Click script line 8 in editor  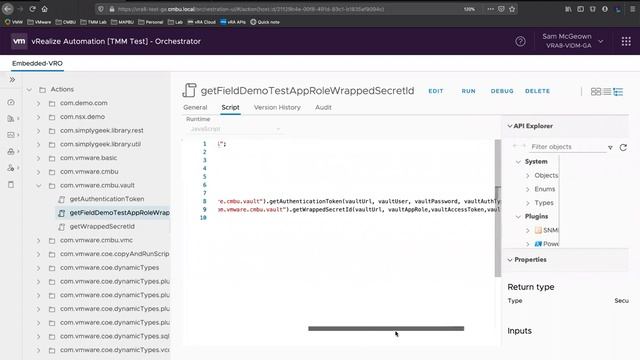(358, 201)
